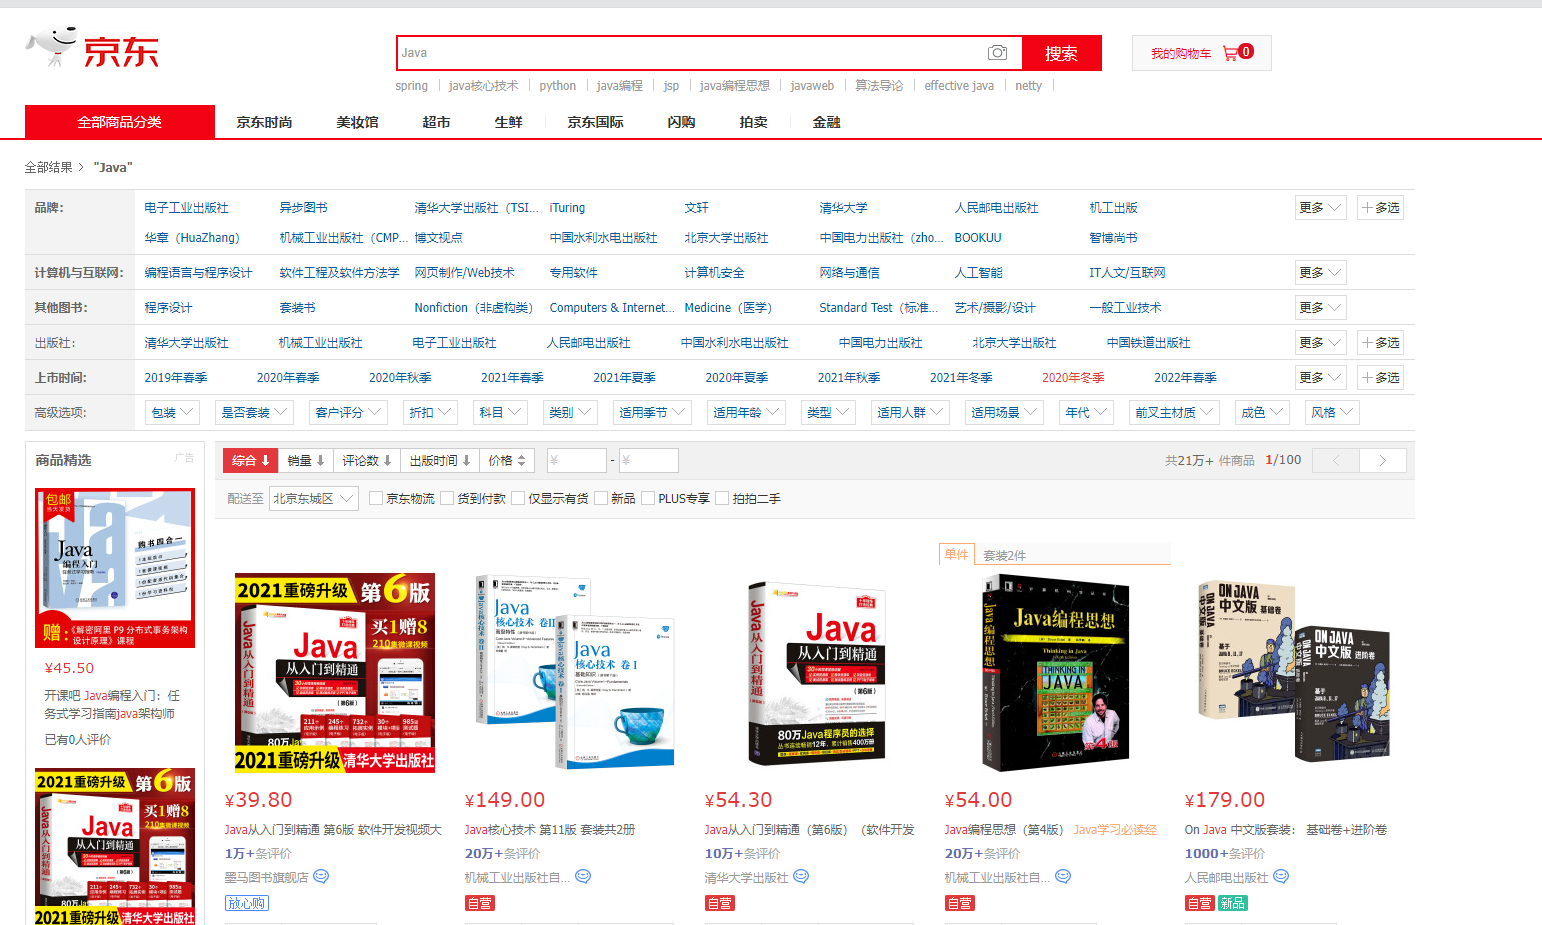Expand 更多 in the 计算机与互联网 row
Viewport: 1542px width, 925px height.
[x=1320, y=273]
